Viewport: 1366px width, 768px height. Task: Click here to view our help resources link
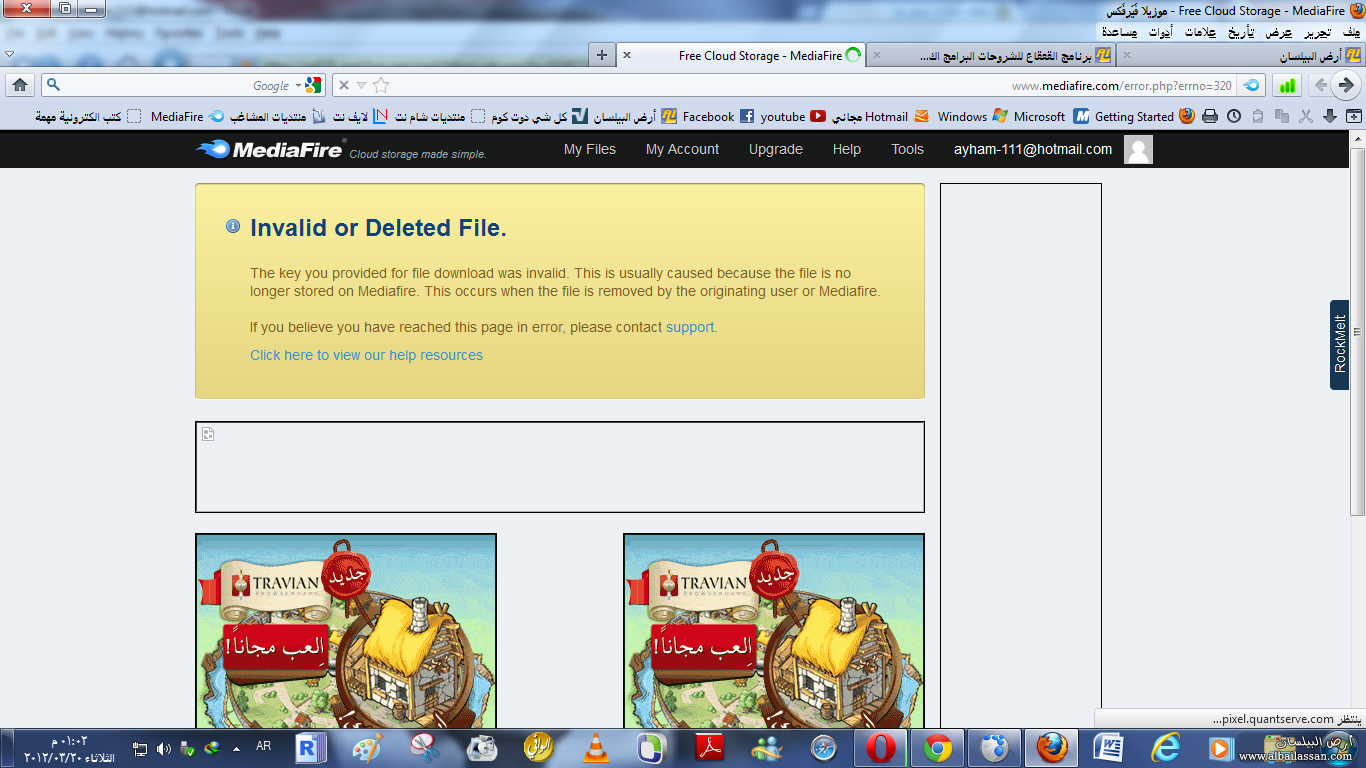point(366,355)
